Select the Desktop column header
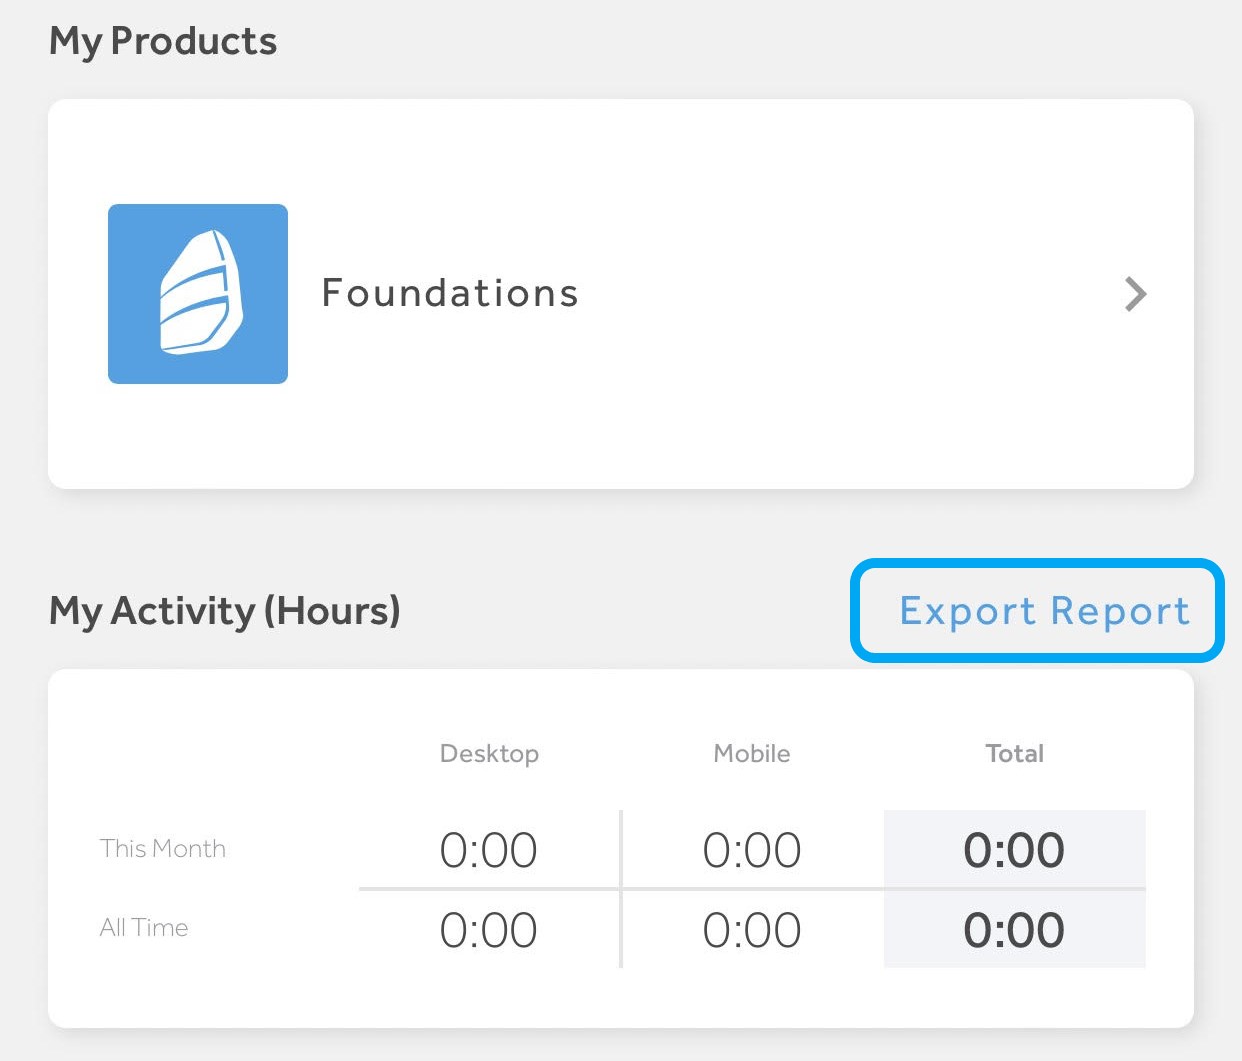The image size is (1242, 1061). [489, 754]
